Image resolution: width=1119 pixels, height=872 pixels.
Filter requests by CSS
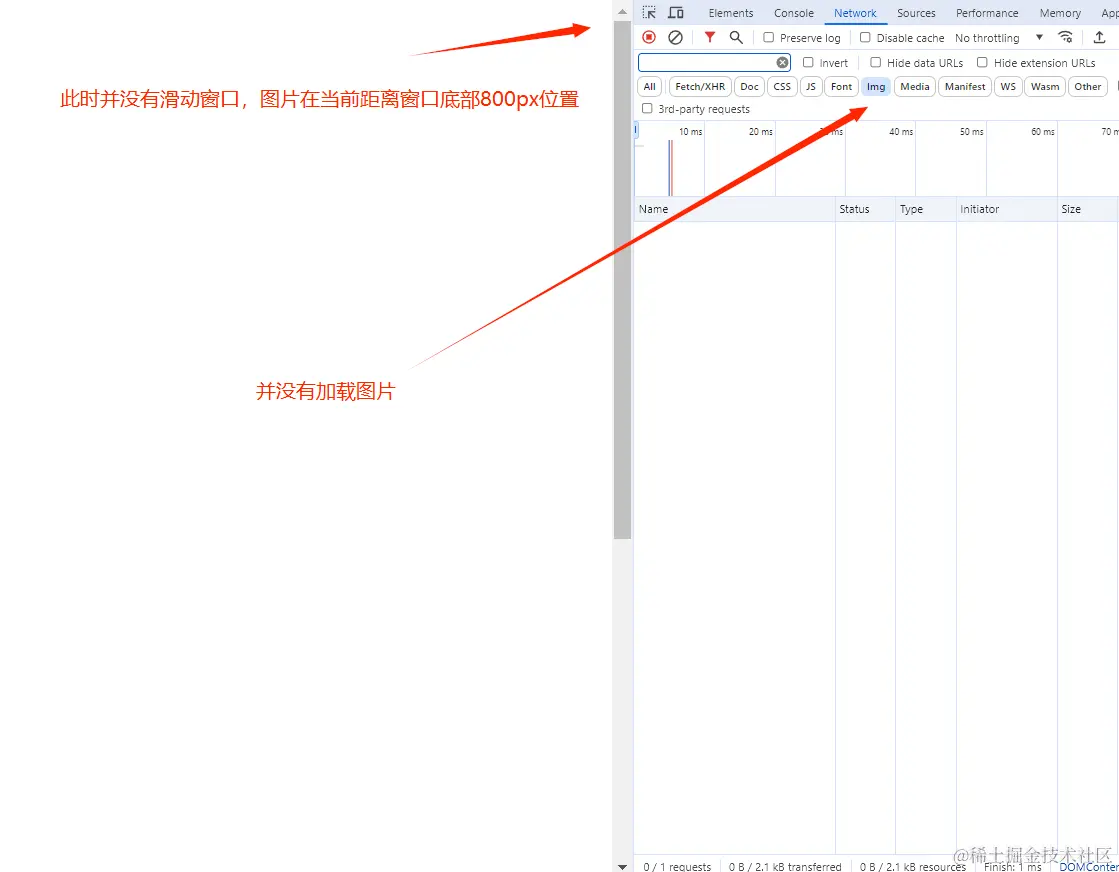782,86
